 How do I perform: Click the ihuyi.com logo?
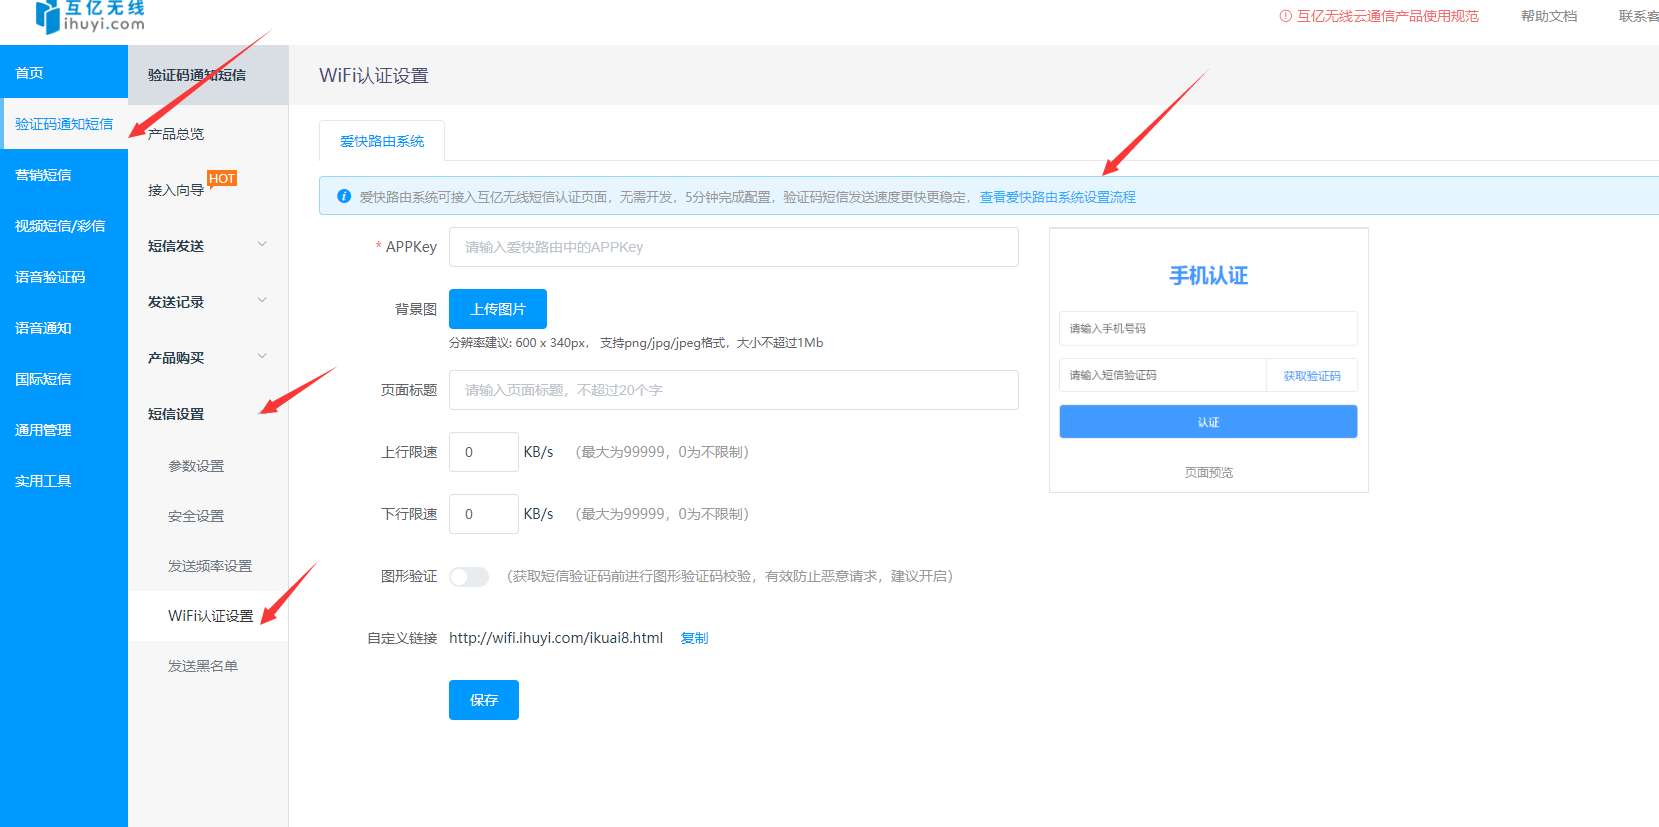click(x=90, y=17)
